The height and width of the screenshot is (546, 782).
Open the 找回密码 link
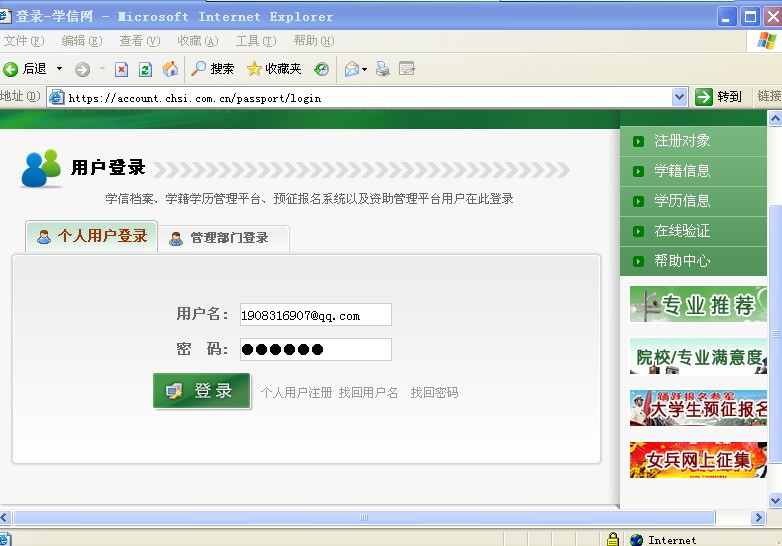(434, 393)
